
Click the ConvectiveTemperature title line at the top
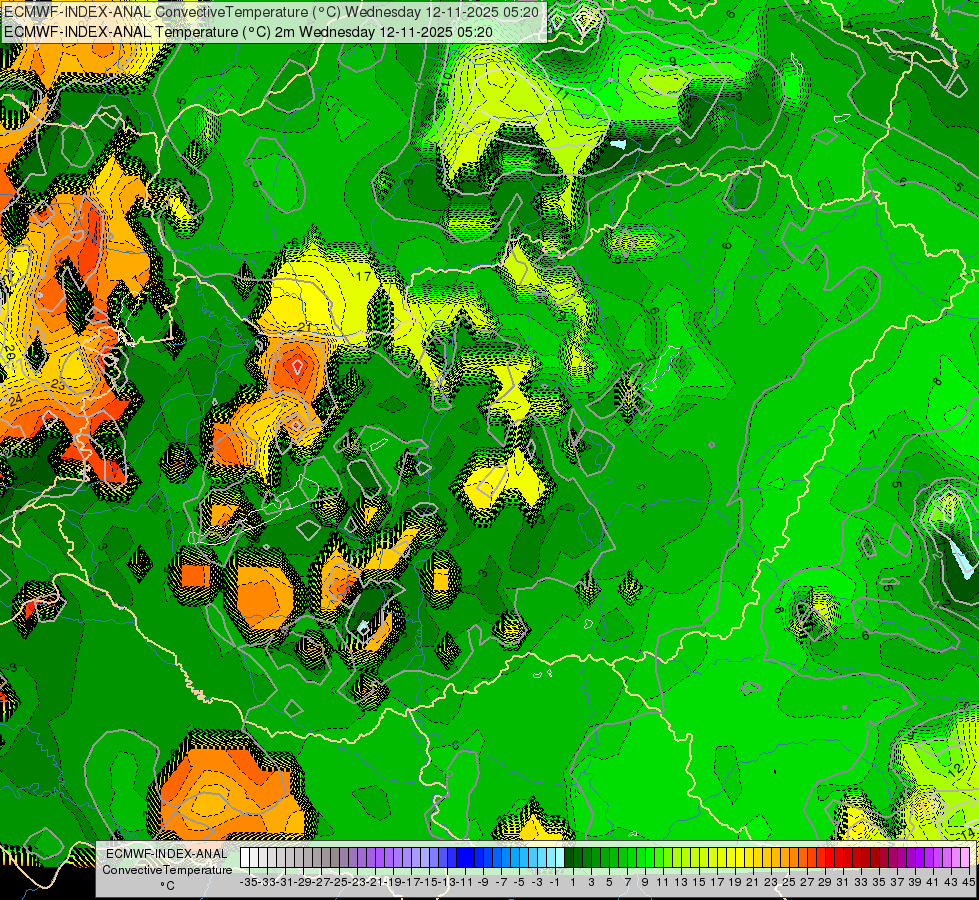[271, 11]
